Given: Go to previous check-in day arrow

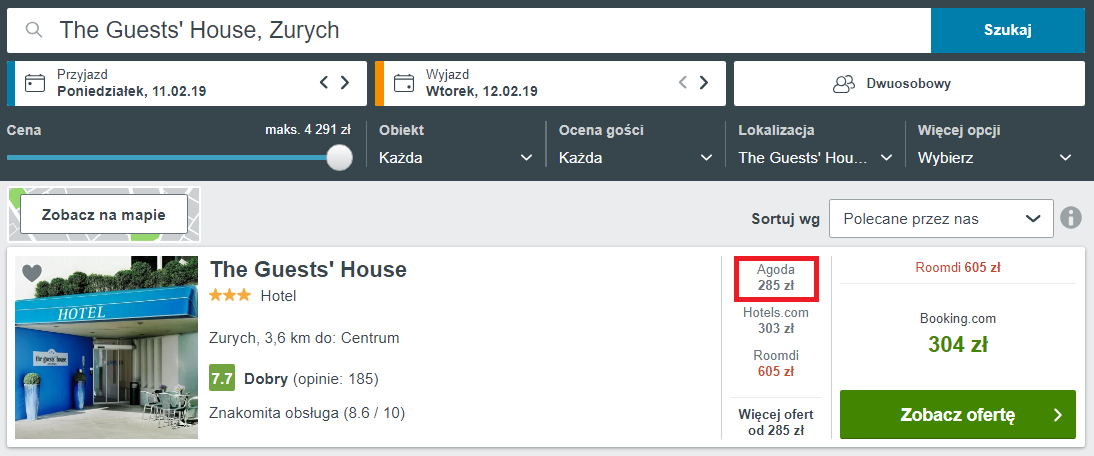Looking at the screenshot, I should coord(324,83).
